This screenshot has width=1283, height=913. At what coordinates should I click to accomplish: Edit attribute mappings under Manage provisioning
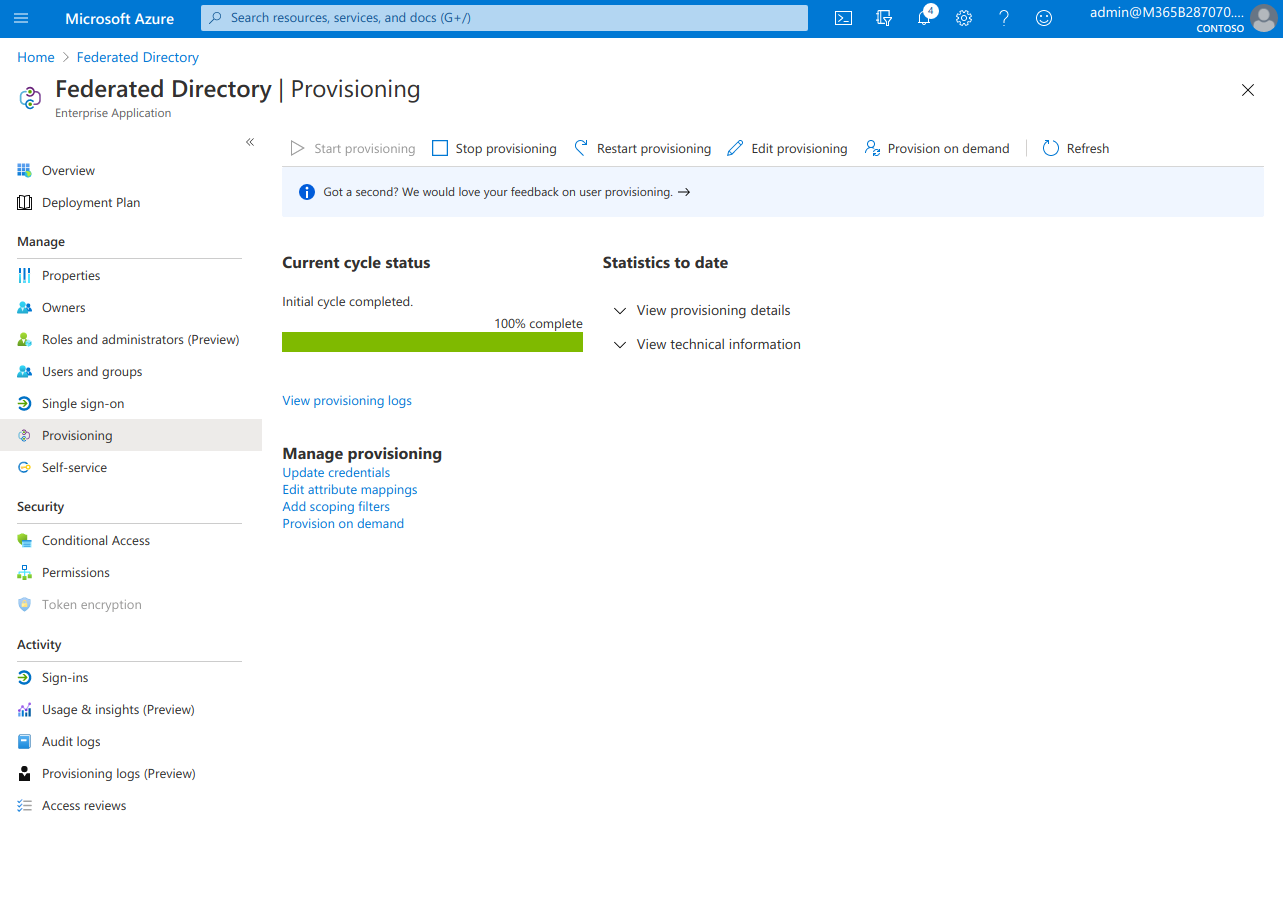click(x=349, y=489)
